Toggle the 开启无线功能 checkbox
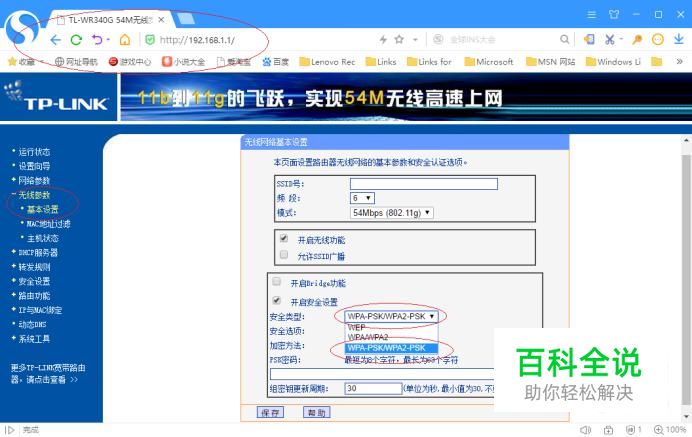This screenshot has width=692, height=437. pos(284,239)
